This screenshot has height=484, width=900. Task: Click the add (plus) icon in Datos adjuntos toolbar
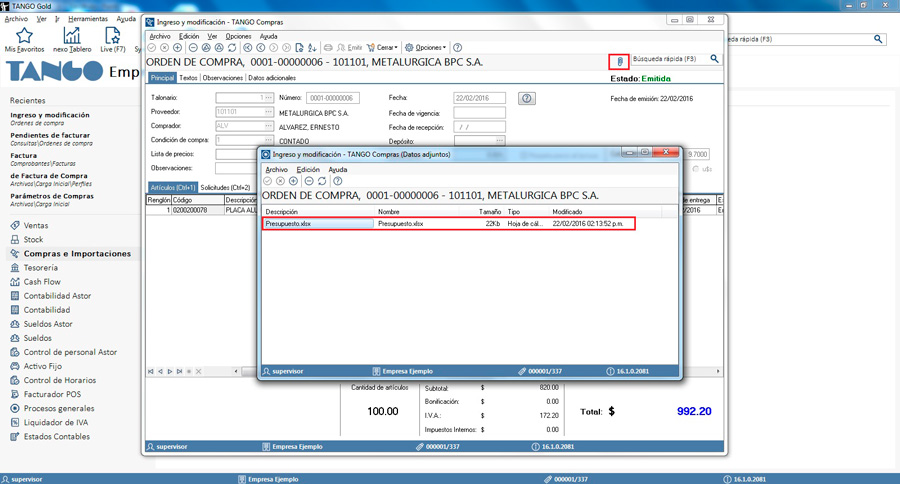pyautogui.click(x=293, y=181)
